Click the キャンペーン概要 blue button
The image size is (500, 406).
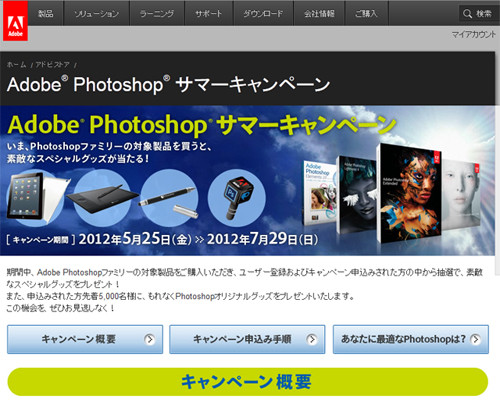tap(85, 339)
